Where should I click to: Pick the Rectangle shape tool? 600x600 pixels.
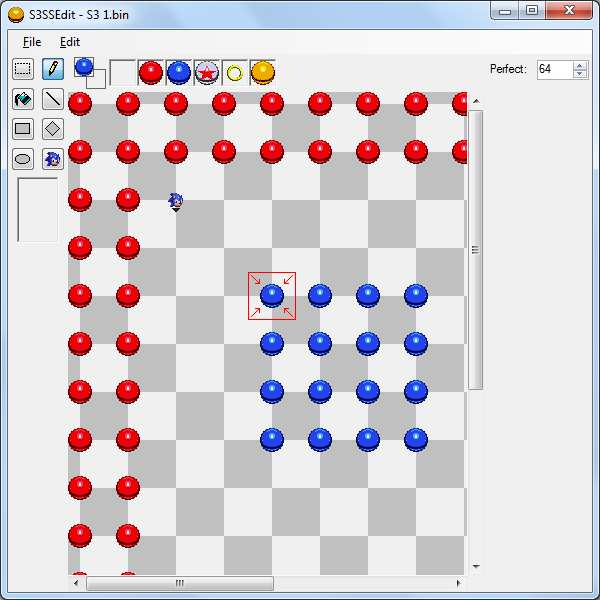[23, 129]
